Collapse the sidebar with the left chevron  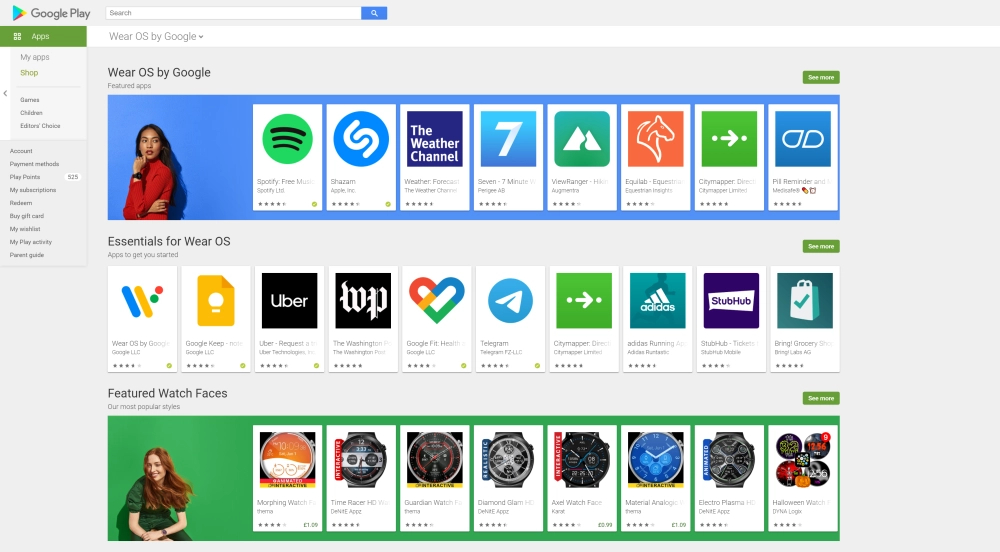click(x=5, y=94)
